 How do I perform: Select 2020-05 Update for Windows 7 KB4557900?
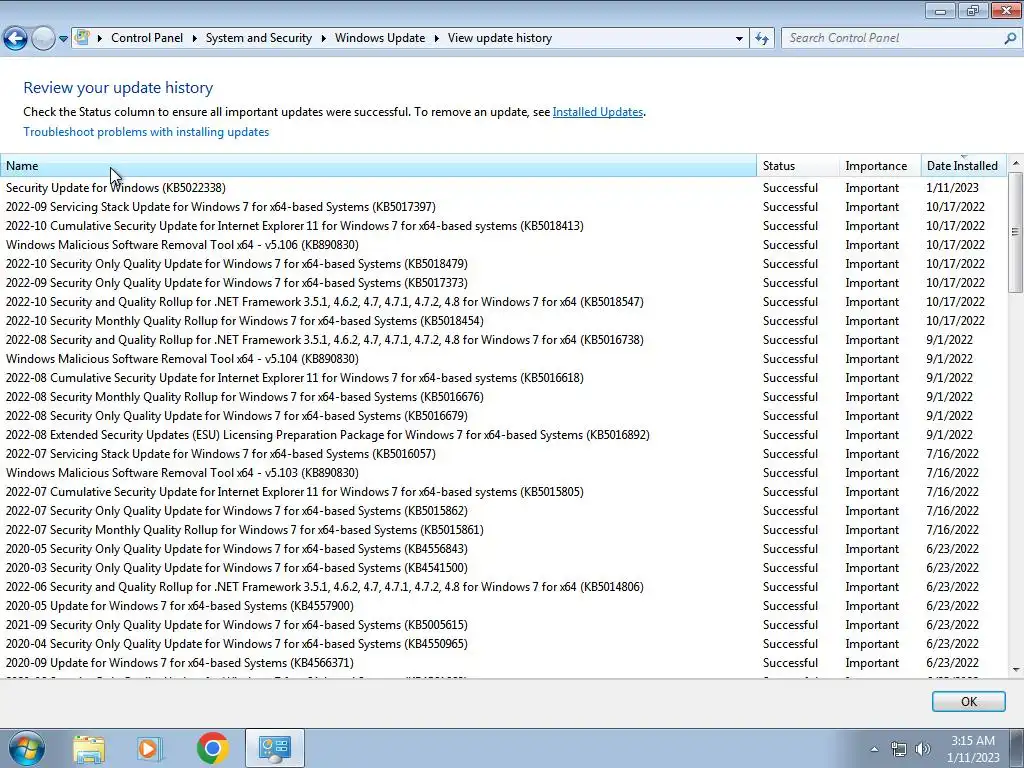(503, 605)
